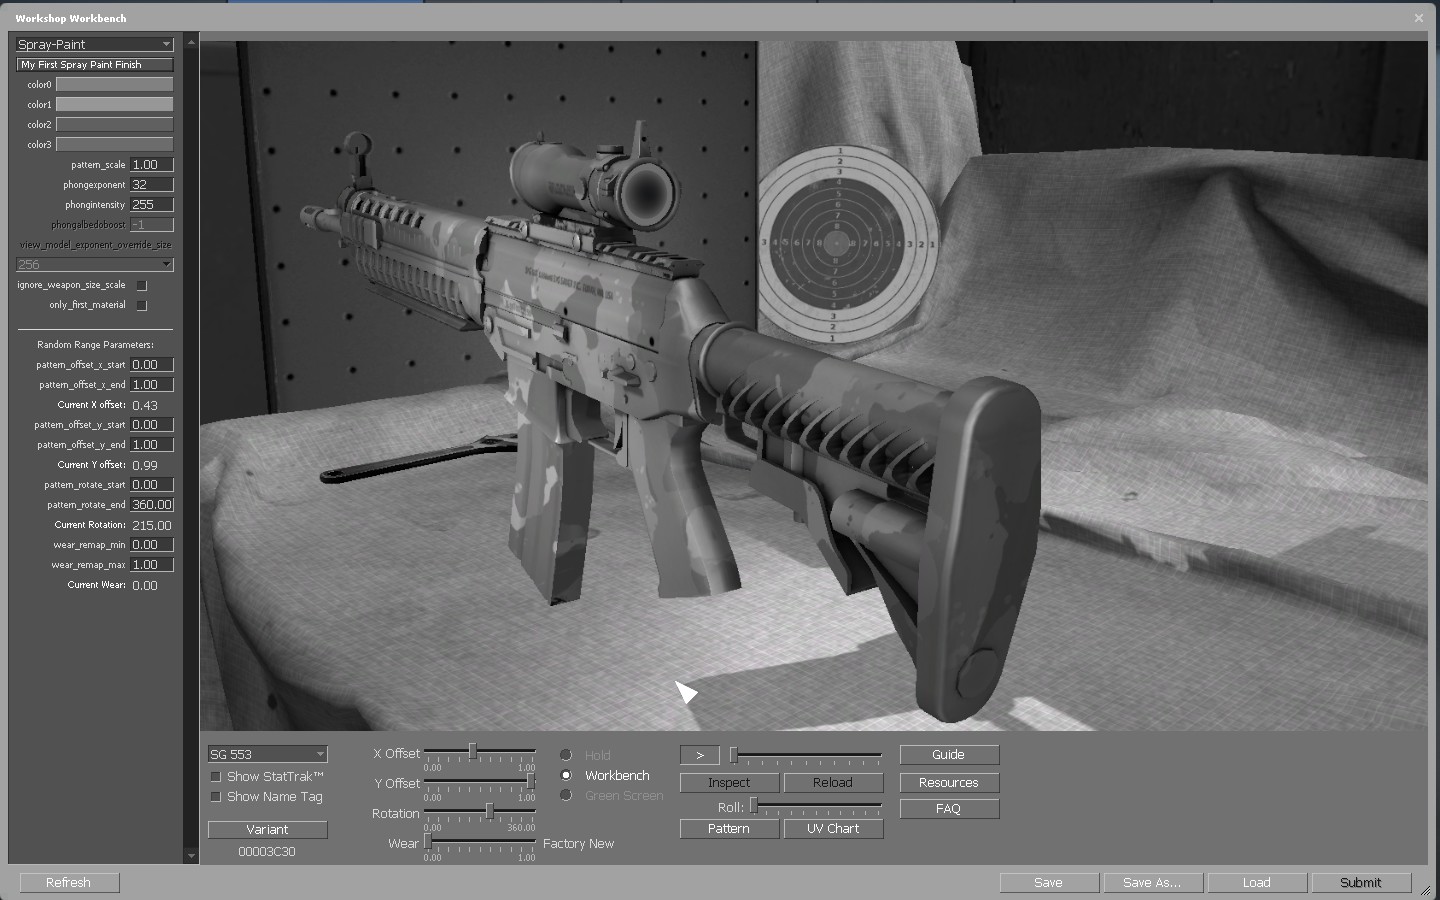Click the pattern_scale value field

[152, 165]
